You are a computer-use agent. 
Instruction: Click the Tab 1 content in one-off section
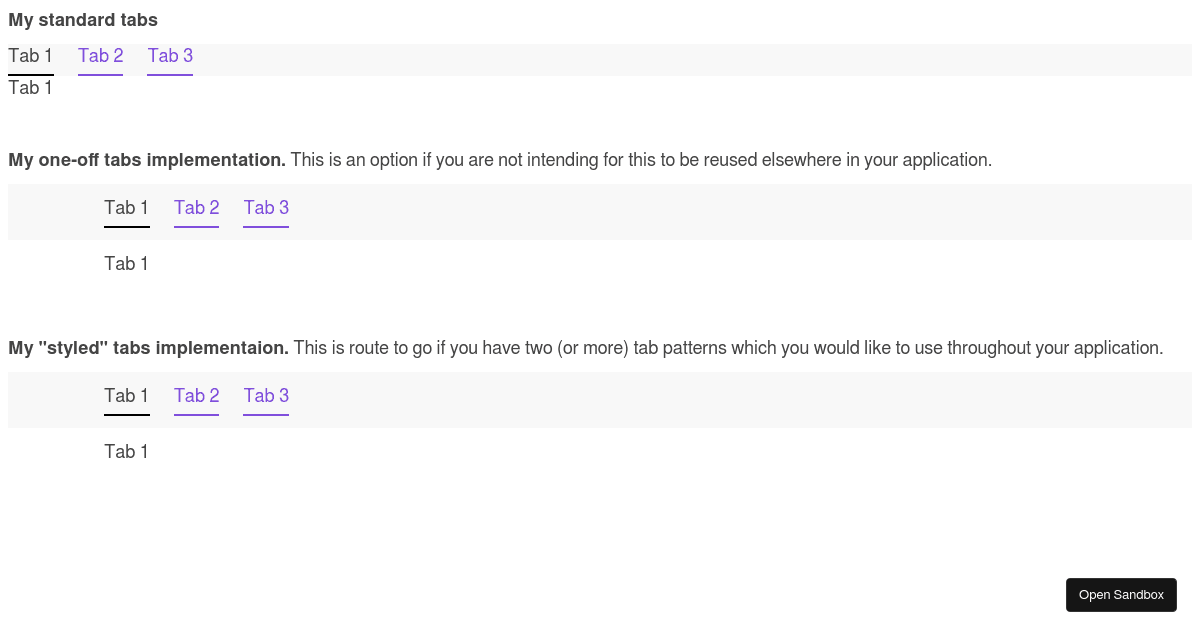126,263
